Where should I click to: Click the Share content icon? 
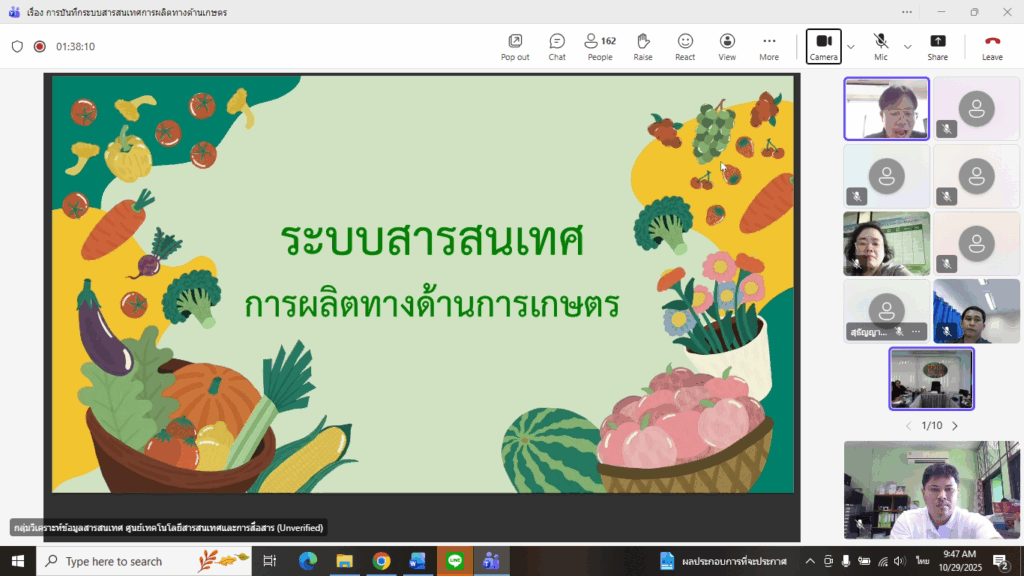pyautogui.click(x=937, y=46)
